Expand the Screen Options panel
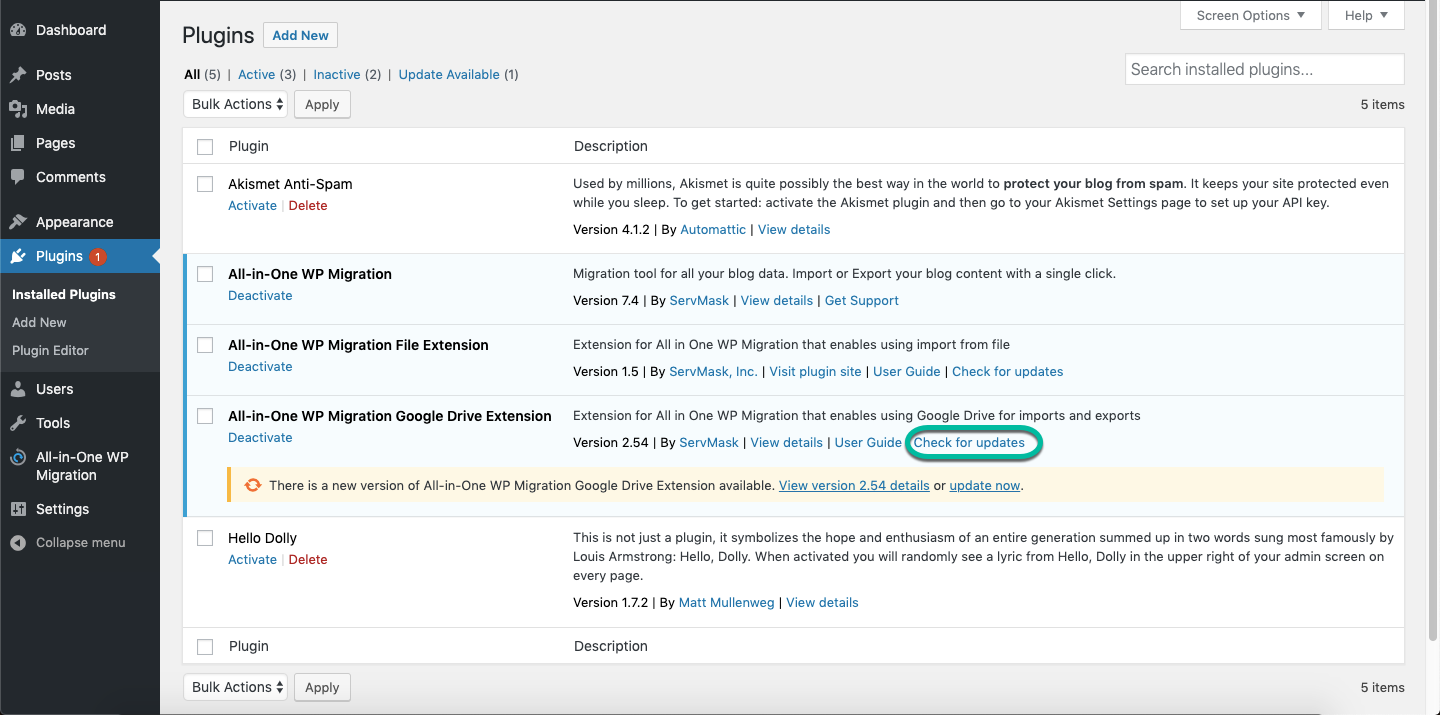Screen dimensions: 1440x715 (x=1250, y=15)
